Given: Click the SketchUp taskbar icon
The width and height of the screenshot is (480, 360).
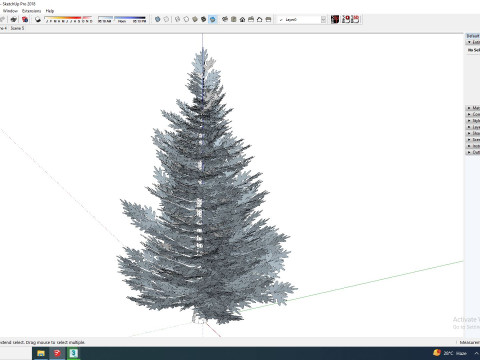Looking at the screenshot, I should coord(57,353).
